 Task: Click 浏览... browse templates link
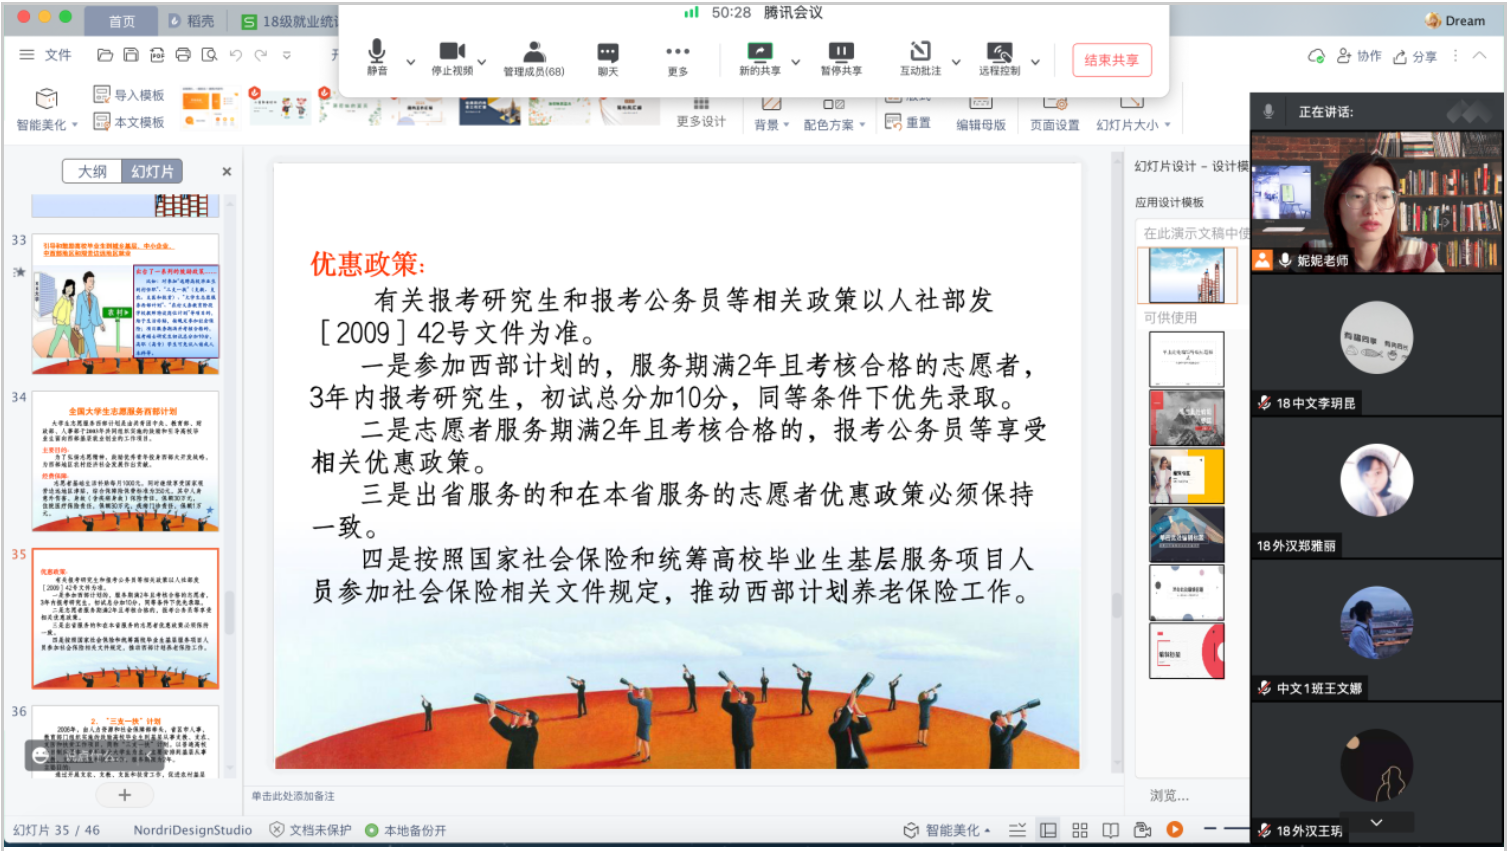pos(1169,796)
